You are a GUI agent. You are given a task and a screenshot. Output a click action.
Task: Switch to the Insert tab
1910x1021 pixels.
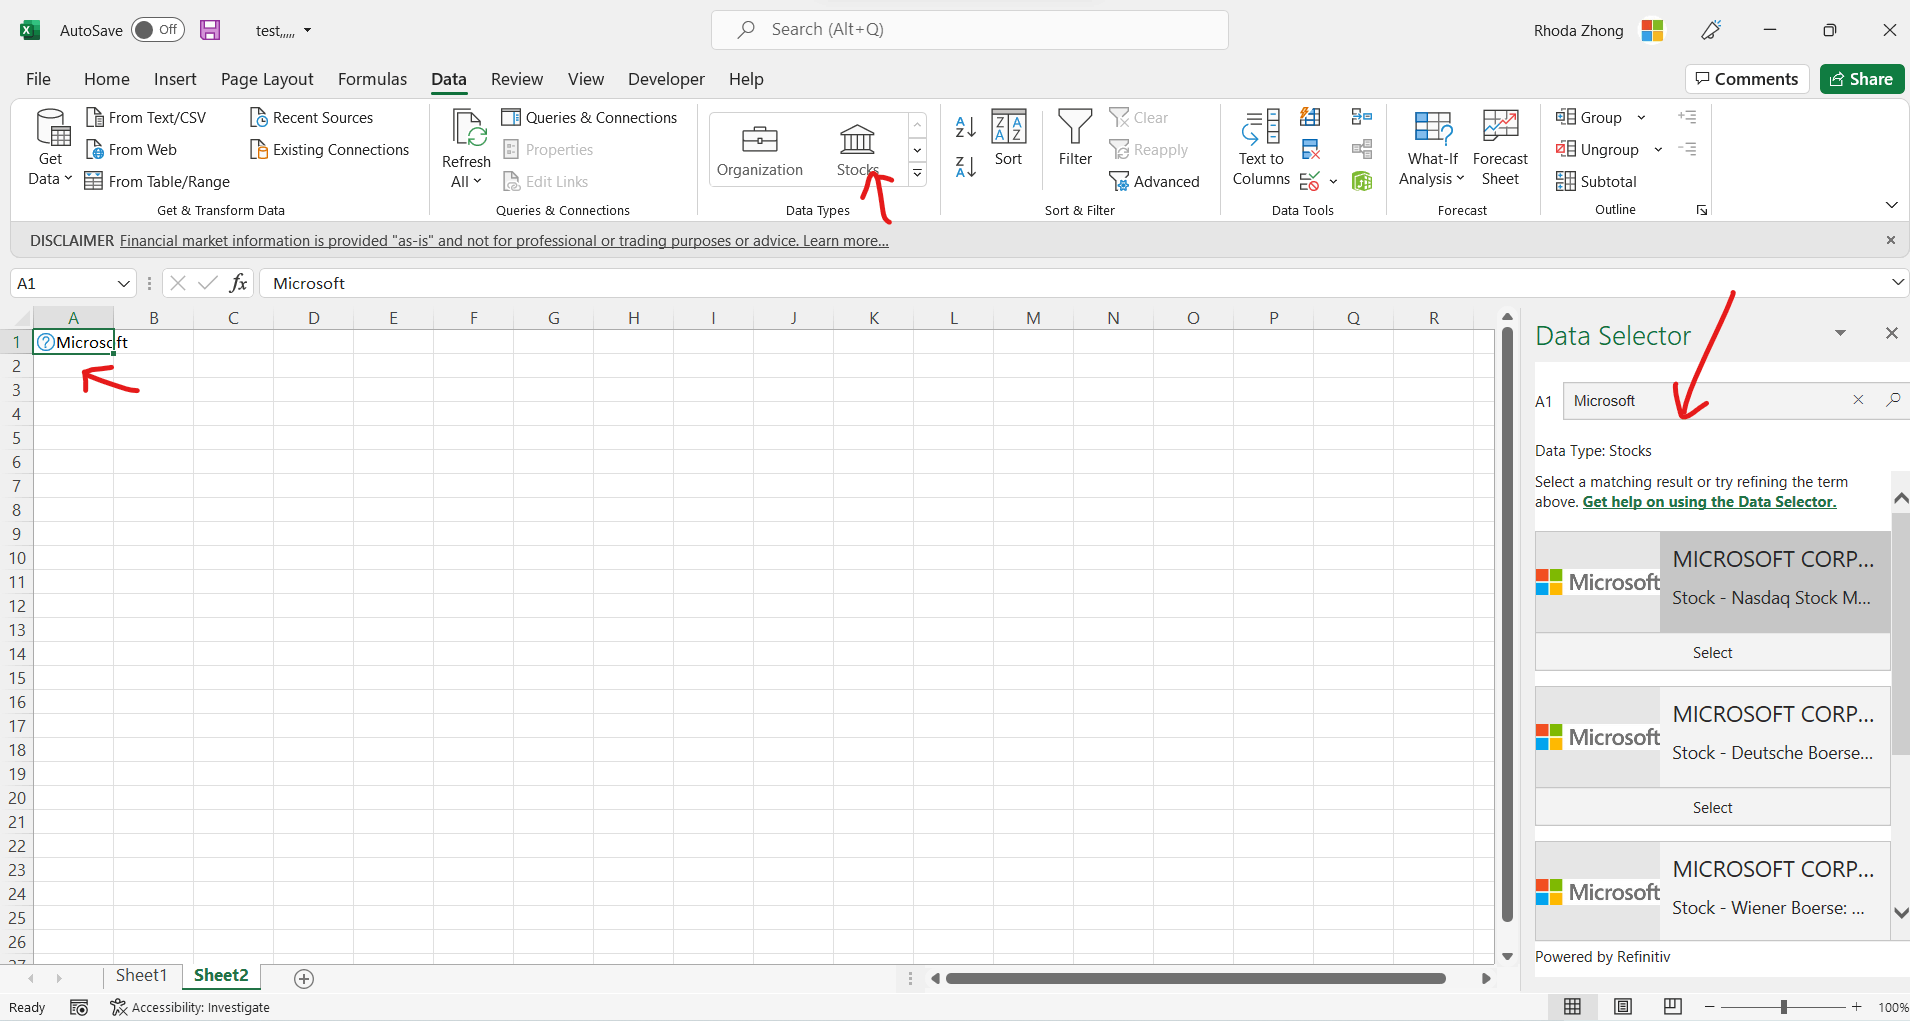pyautogui.click(x=175, y=79)
